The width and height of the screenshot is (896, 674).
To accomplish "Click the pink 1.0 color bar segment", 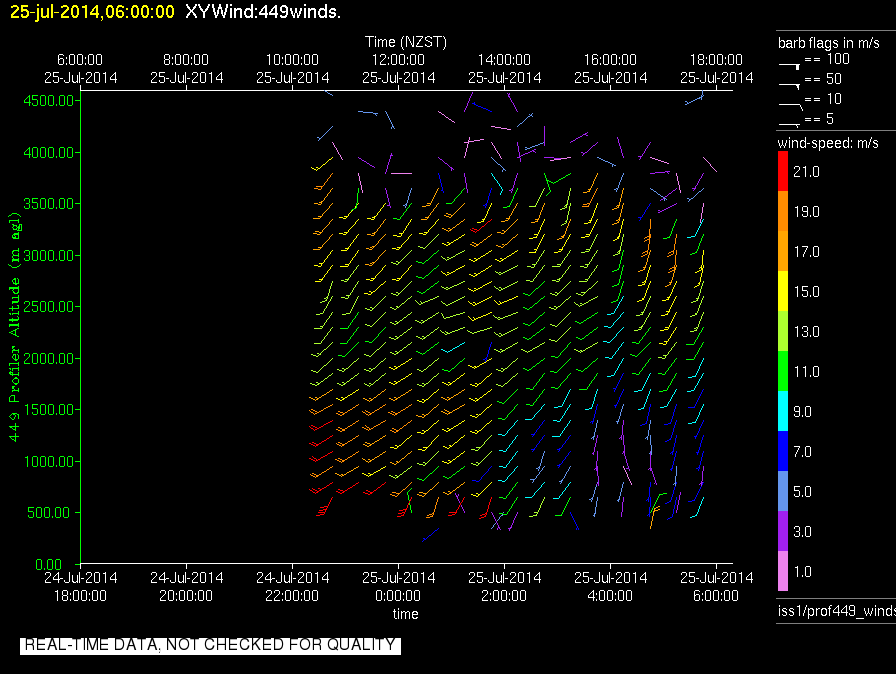I will (x=782, y=571).
